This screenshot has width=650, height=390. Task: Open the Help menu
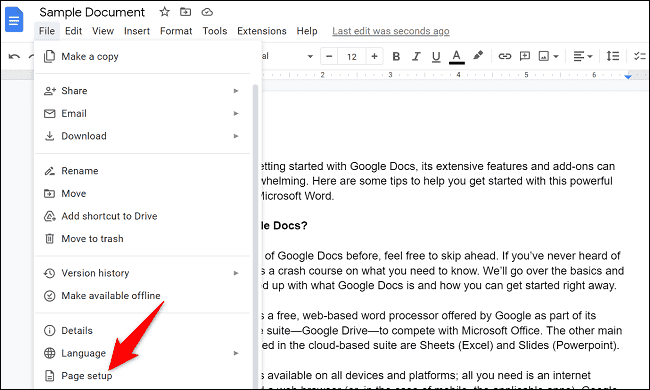coord(307,31)
